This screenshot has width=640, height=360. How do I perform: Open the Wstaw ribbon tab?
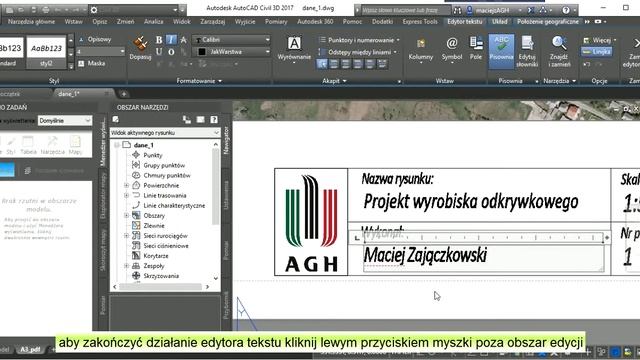[x=73, y=22]
